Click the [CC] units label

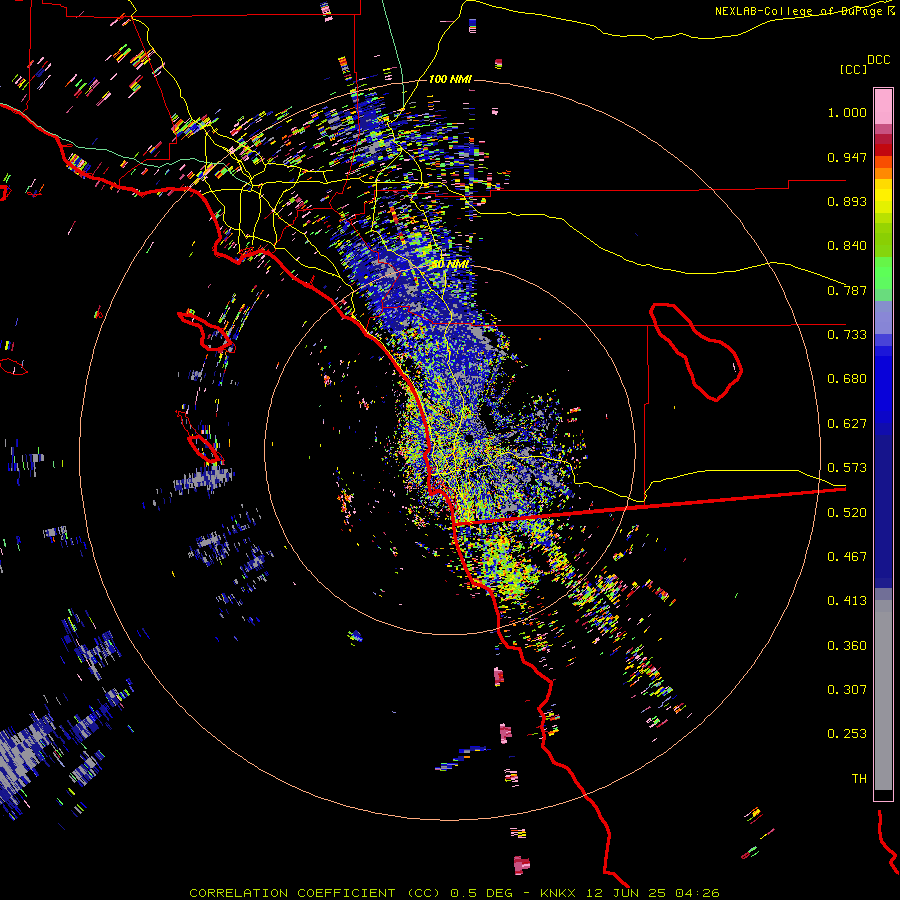(853, 69)
